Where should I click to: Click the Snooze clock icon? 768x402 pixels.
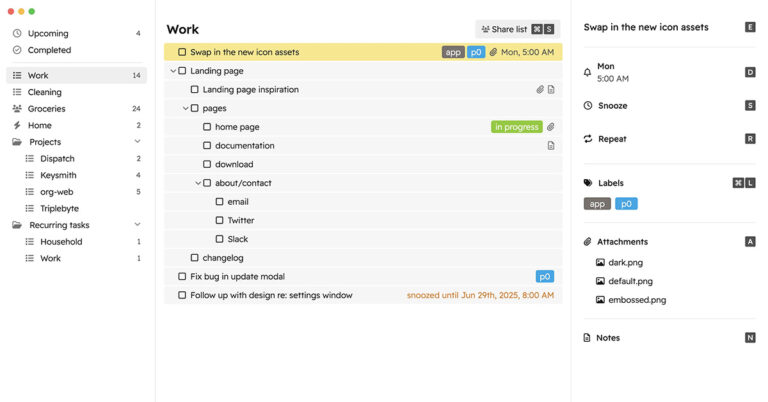pyautogui.click(x=588, y=105)
